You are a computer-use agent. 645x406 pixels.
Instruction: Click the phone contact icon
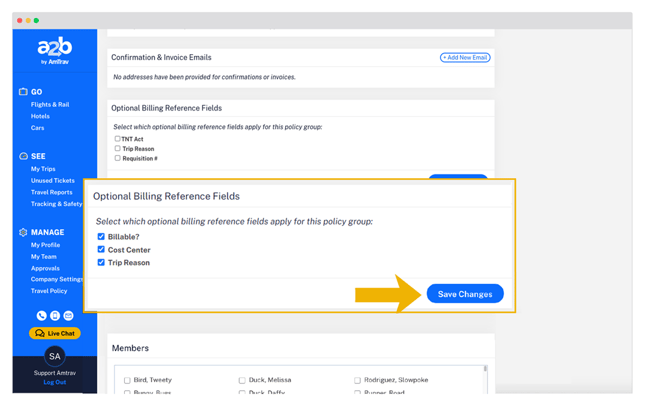(42, 316)
